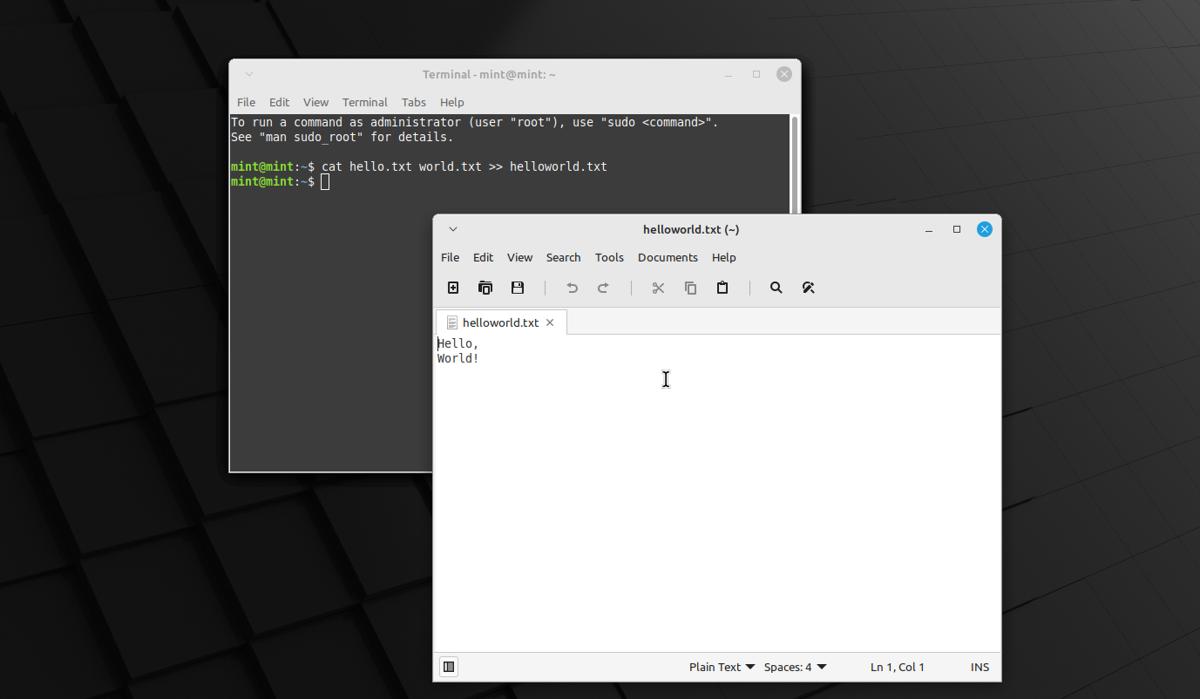
Task: Cut selected text with the scissors icon
Action: click(x=657, y=287)
